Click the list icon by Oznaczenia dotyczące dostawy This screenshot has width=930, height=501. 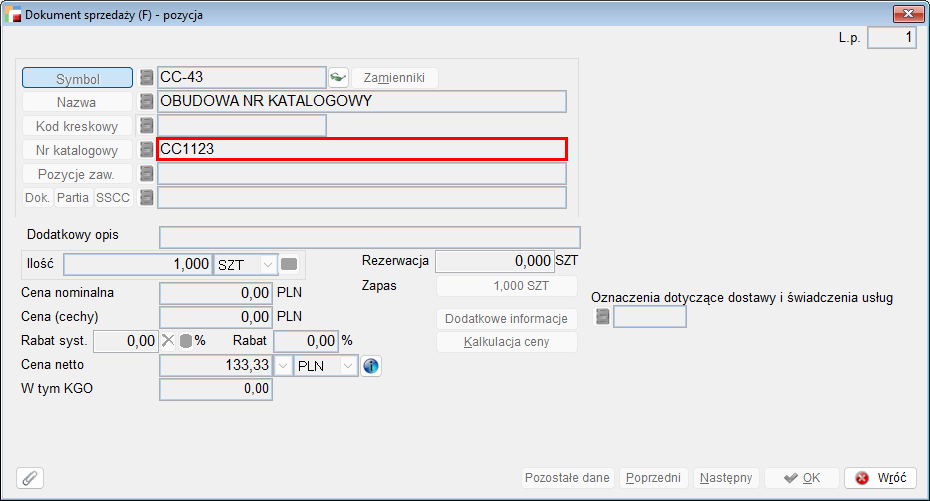click(x=602, y=317)
